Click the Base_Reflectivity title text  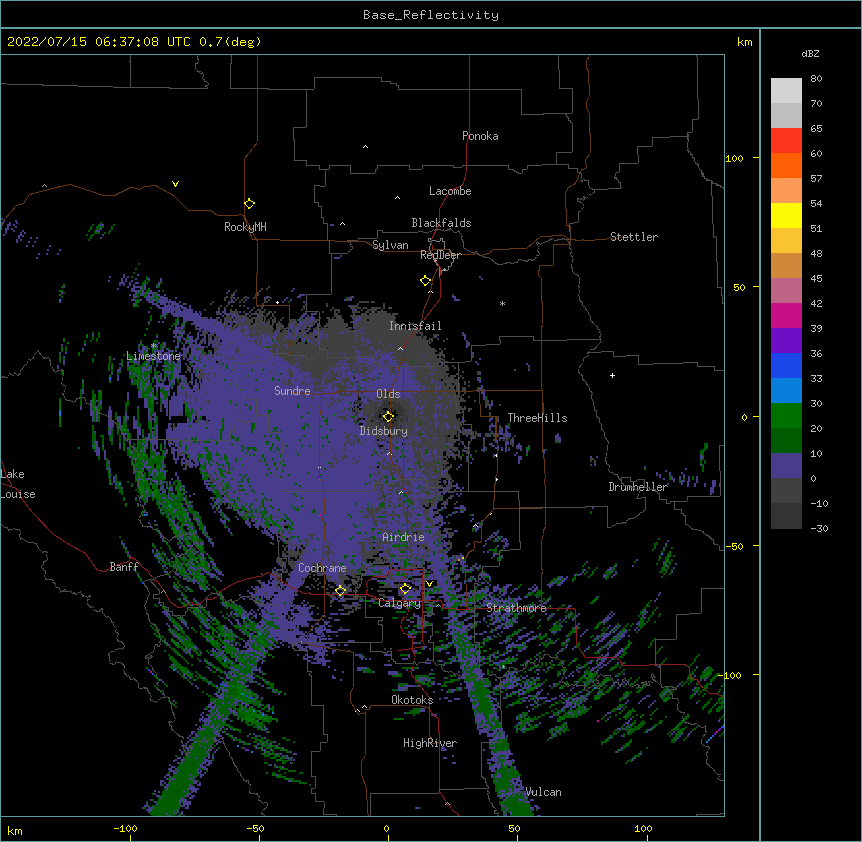[431, 15]
